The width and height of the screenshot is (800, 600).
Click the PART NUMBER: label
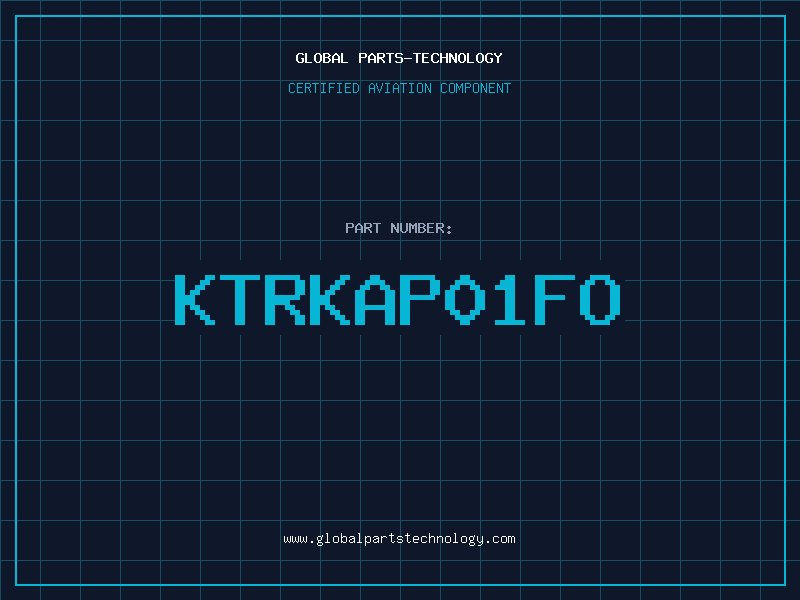[x=399, y=228]
